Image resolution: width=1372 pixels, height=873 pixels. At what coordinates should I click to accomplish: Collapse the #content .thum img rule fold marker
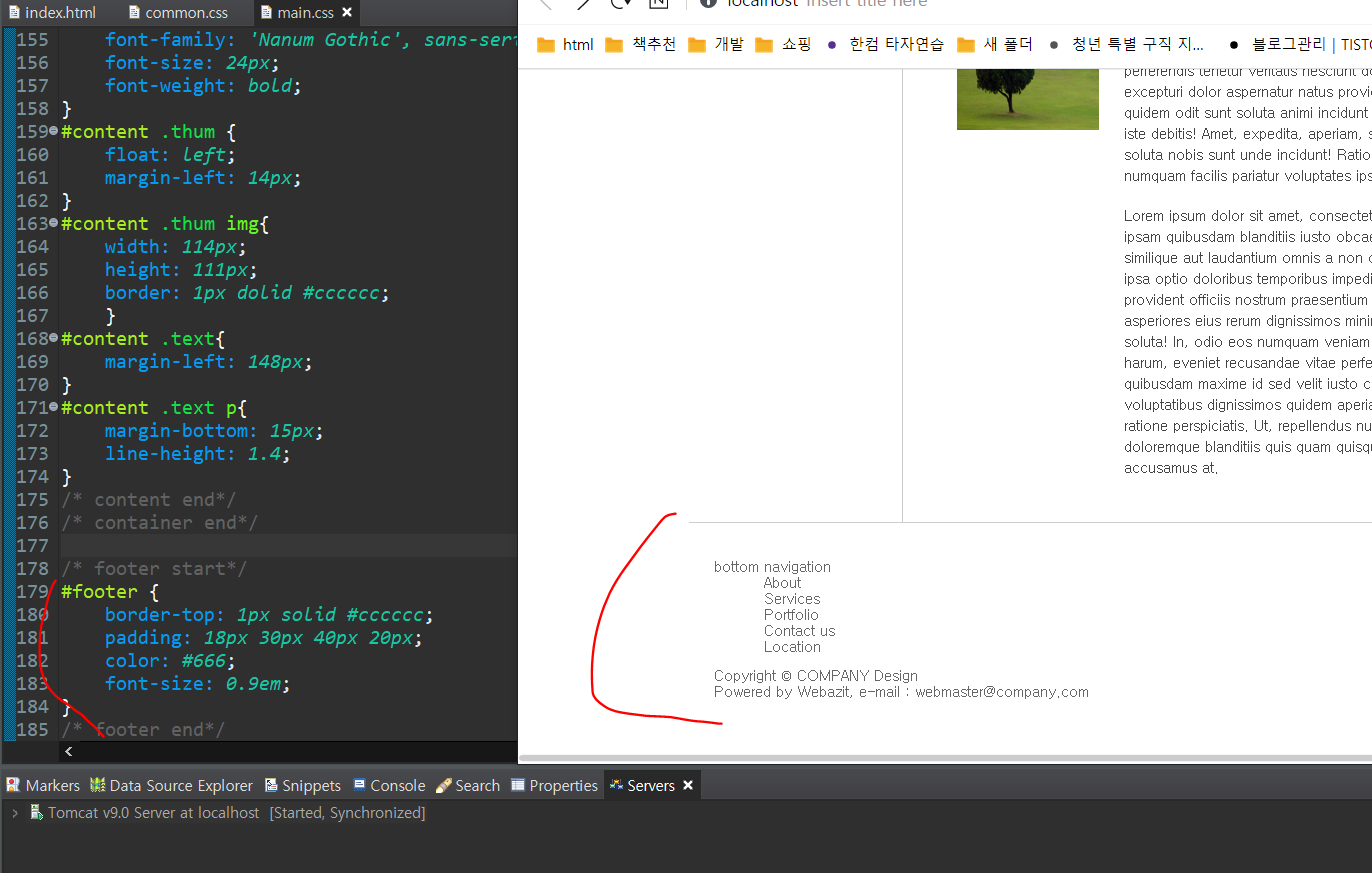54,223
